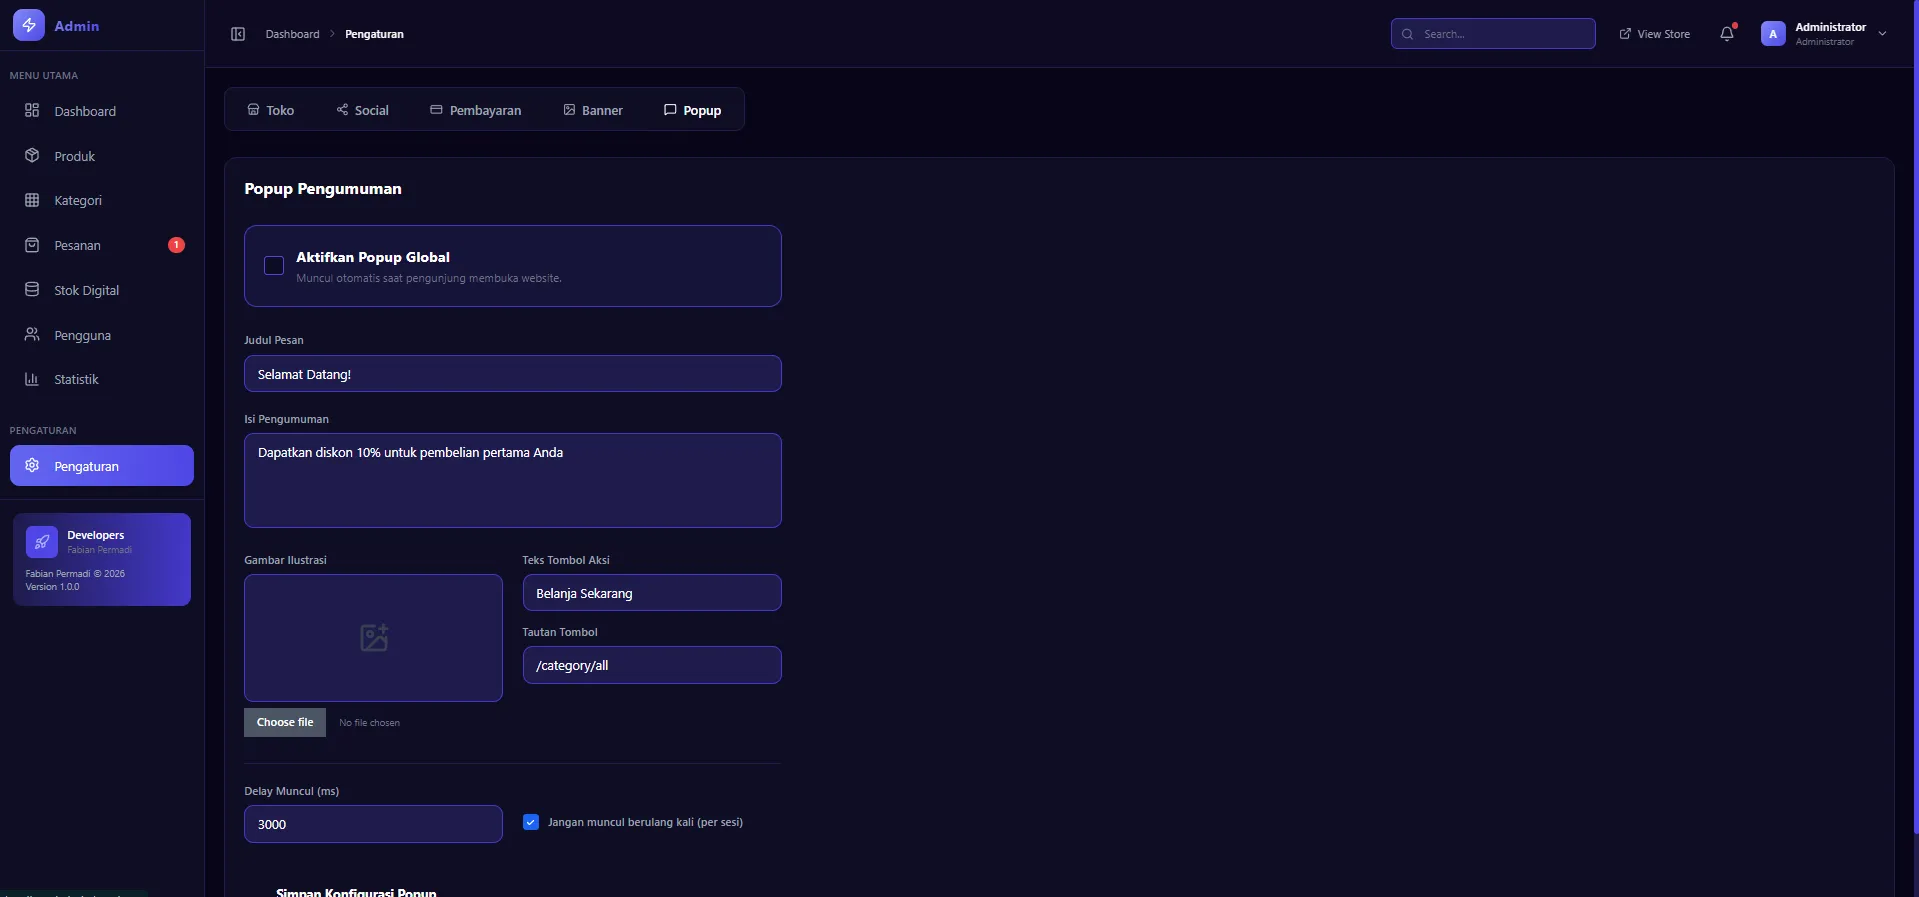Uncheck Jangan muncul berulang kali option
1919x897 pixels.
coord(531,822)
